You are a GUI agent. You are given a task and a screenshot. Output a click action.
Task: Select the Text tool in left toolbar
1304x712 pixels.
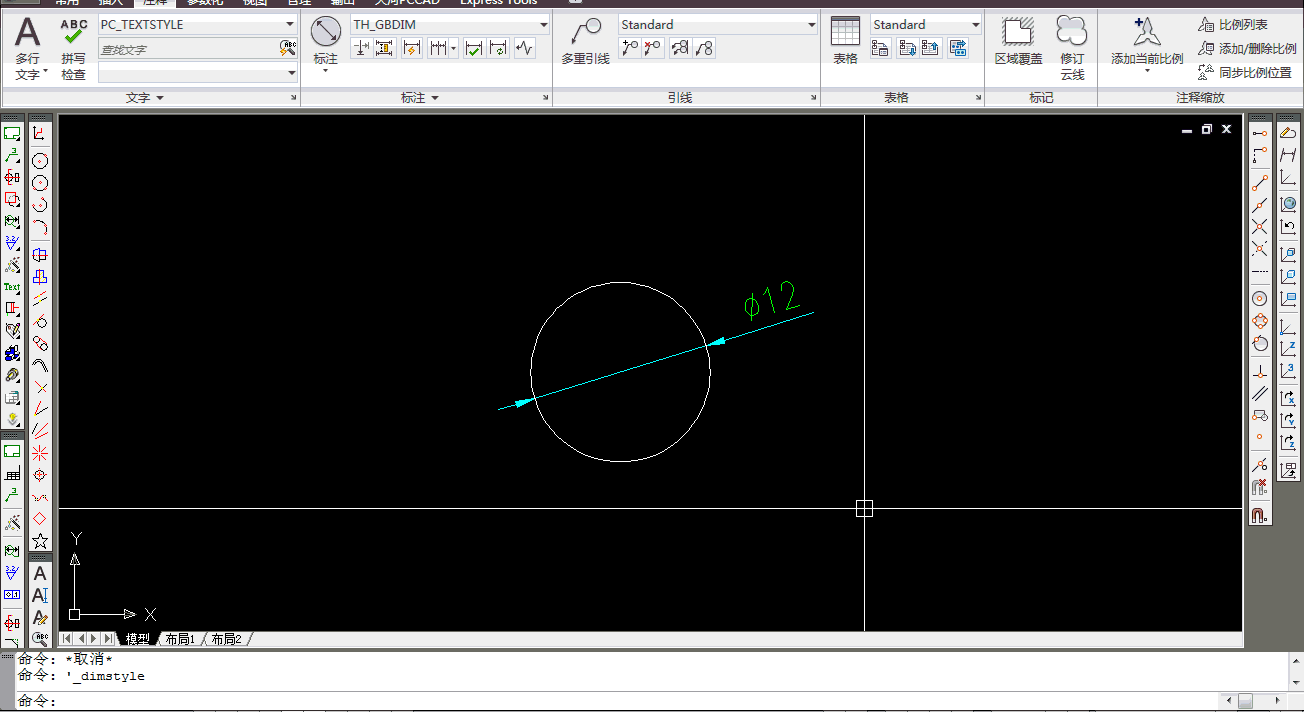coord(12,287)
